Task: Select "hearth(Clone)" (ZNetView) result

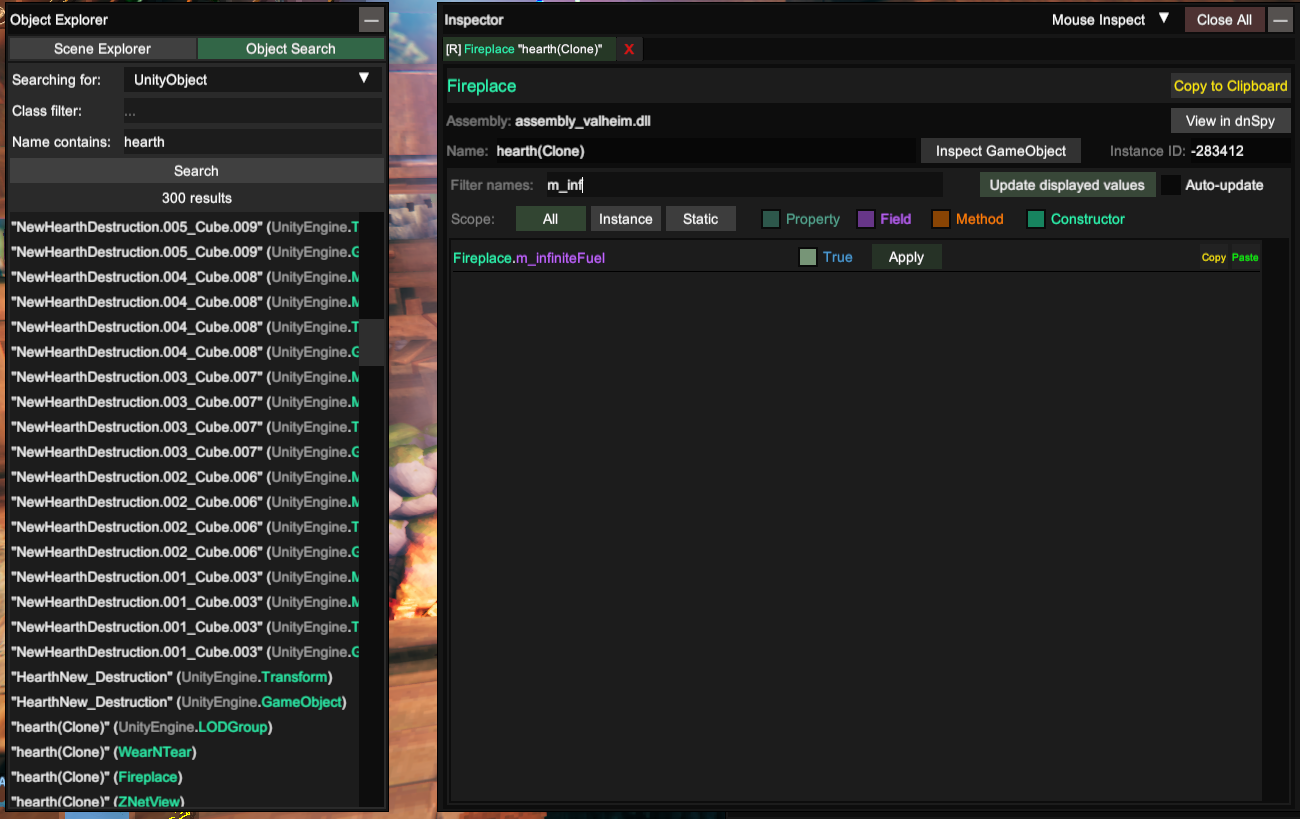Action: tap(97, 801)
